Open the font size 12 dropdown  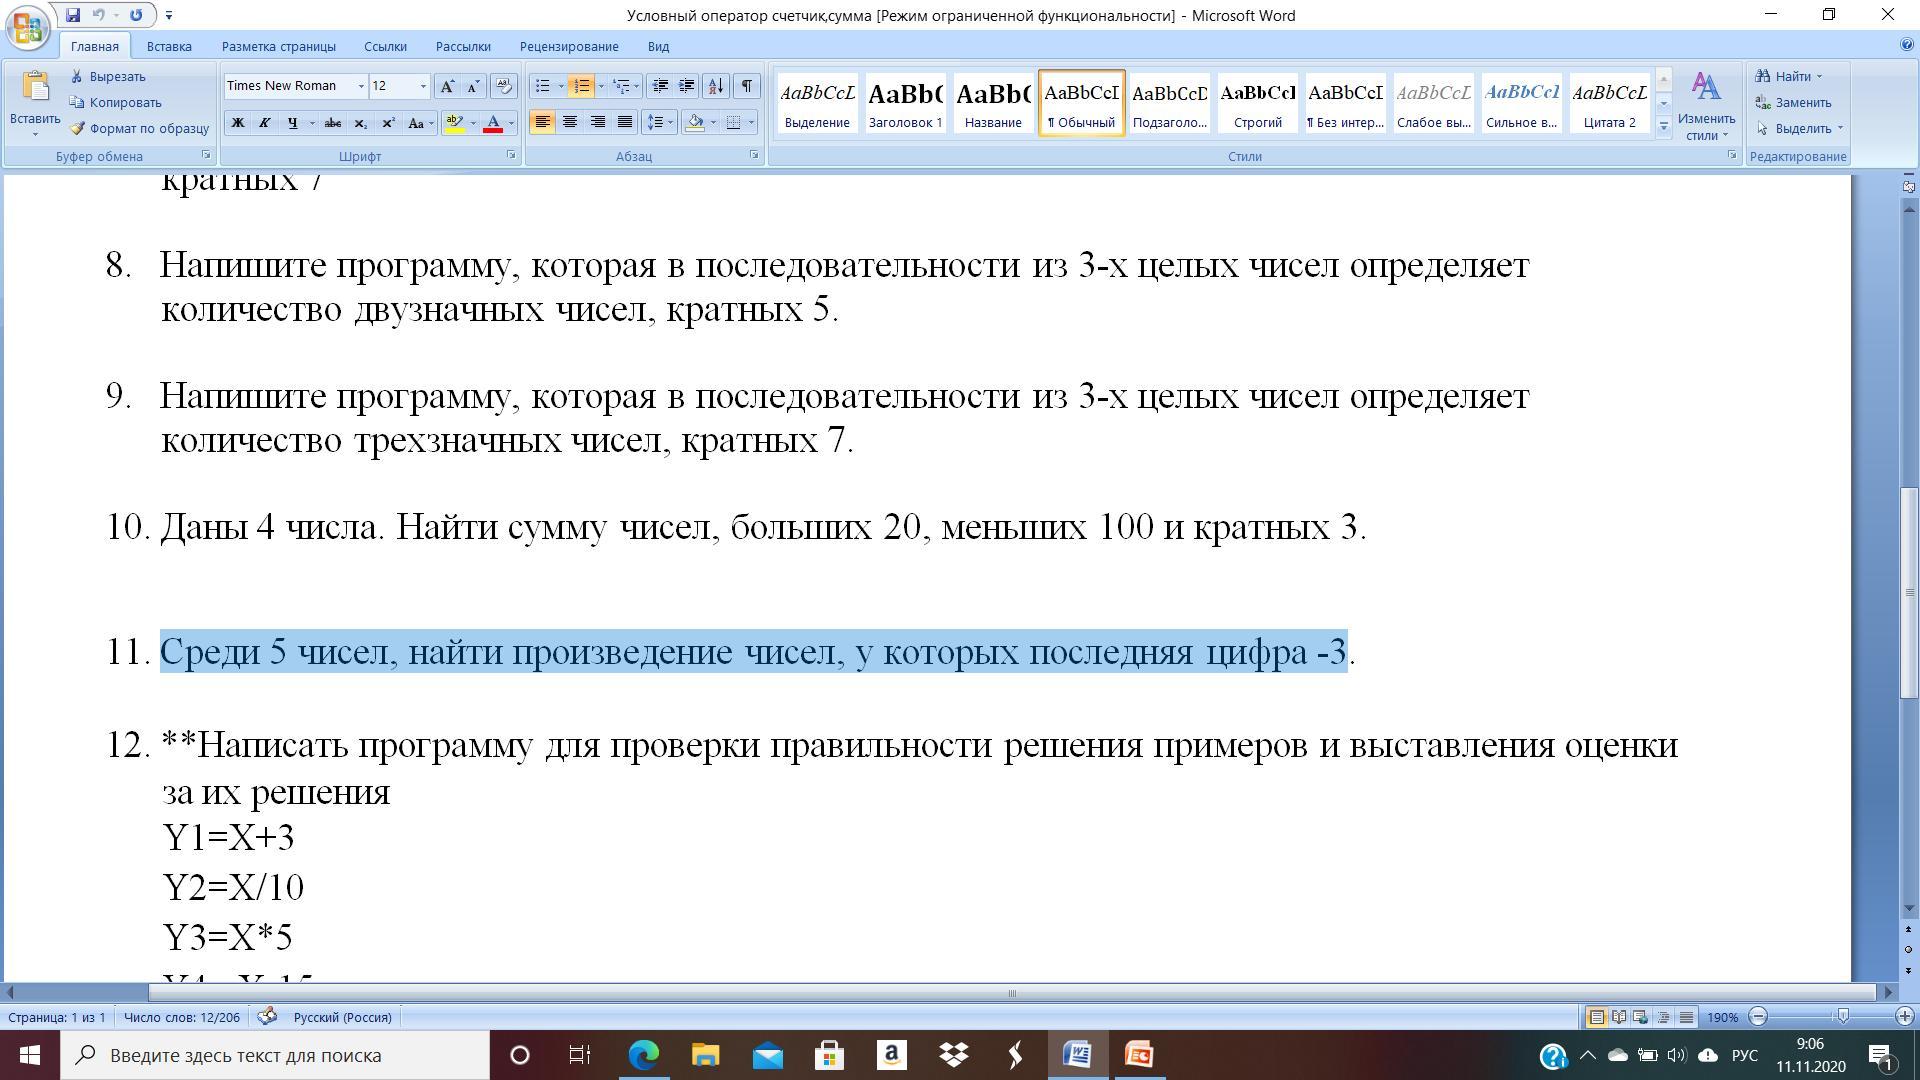[423, 86]
